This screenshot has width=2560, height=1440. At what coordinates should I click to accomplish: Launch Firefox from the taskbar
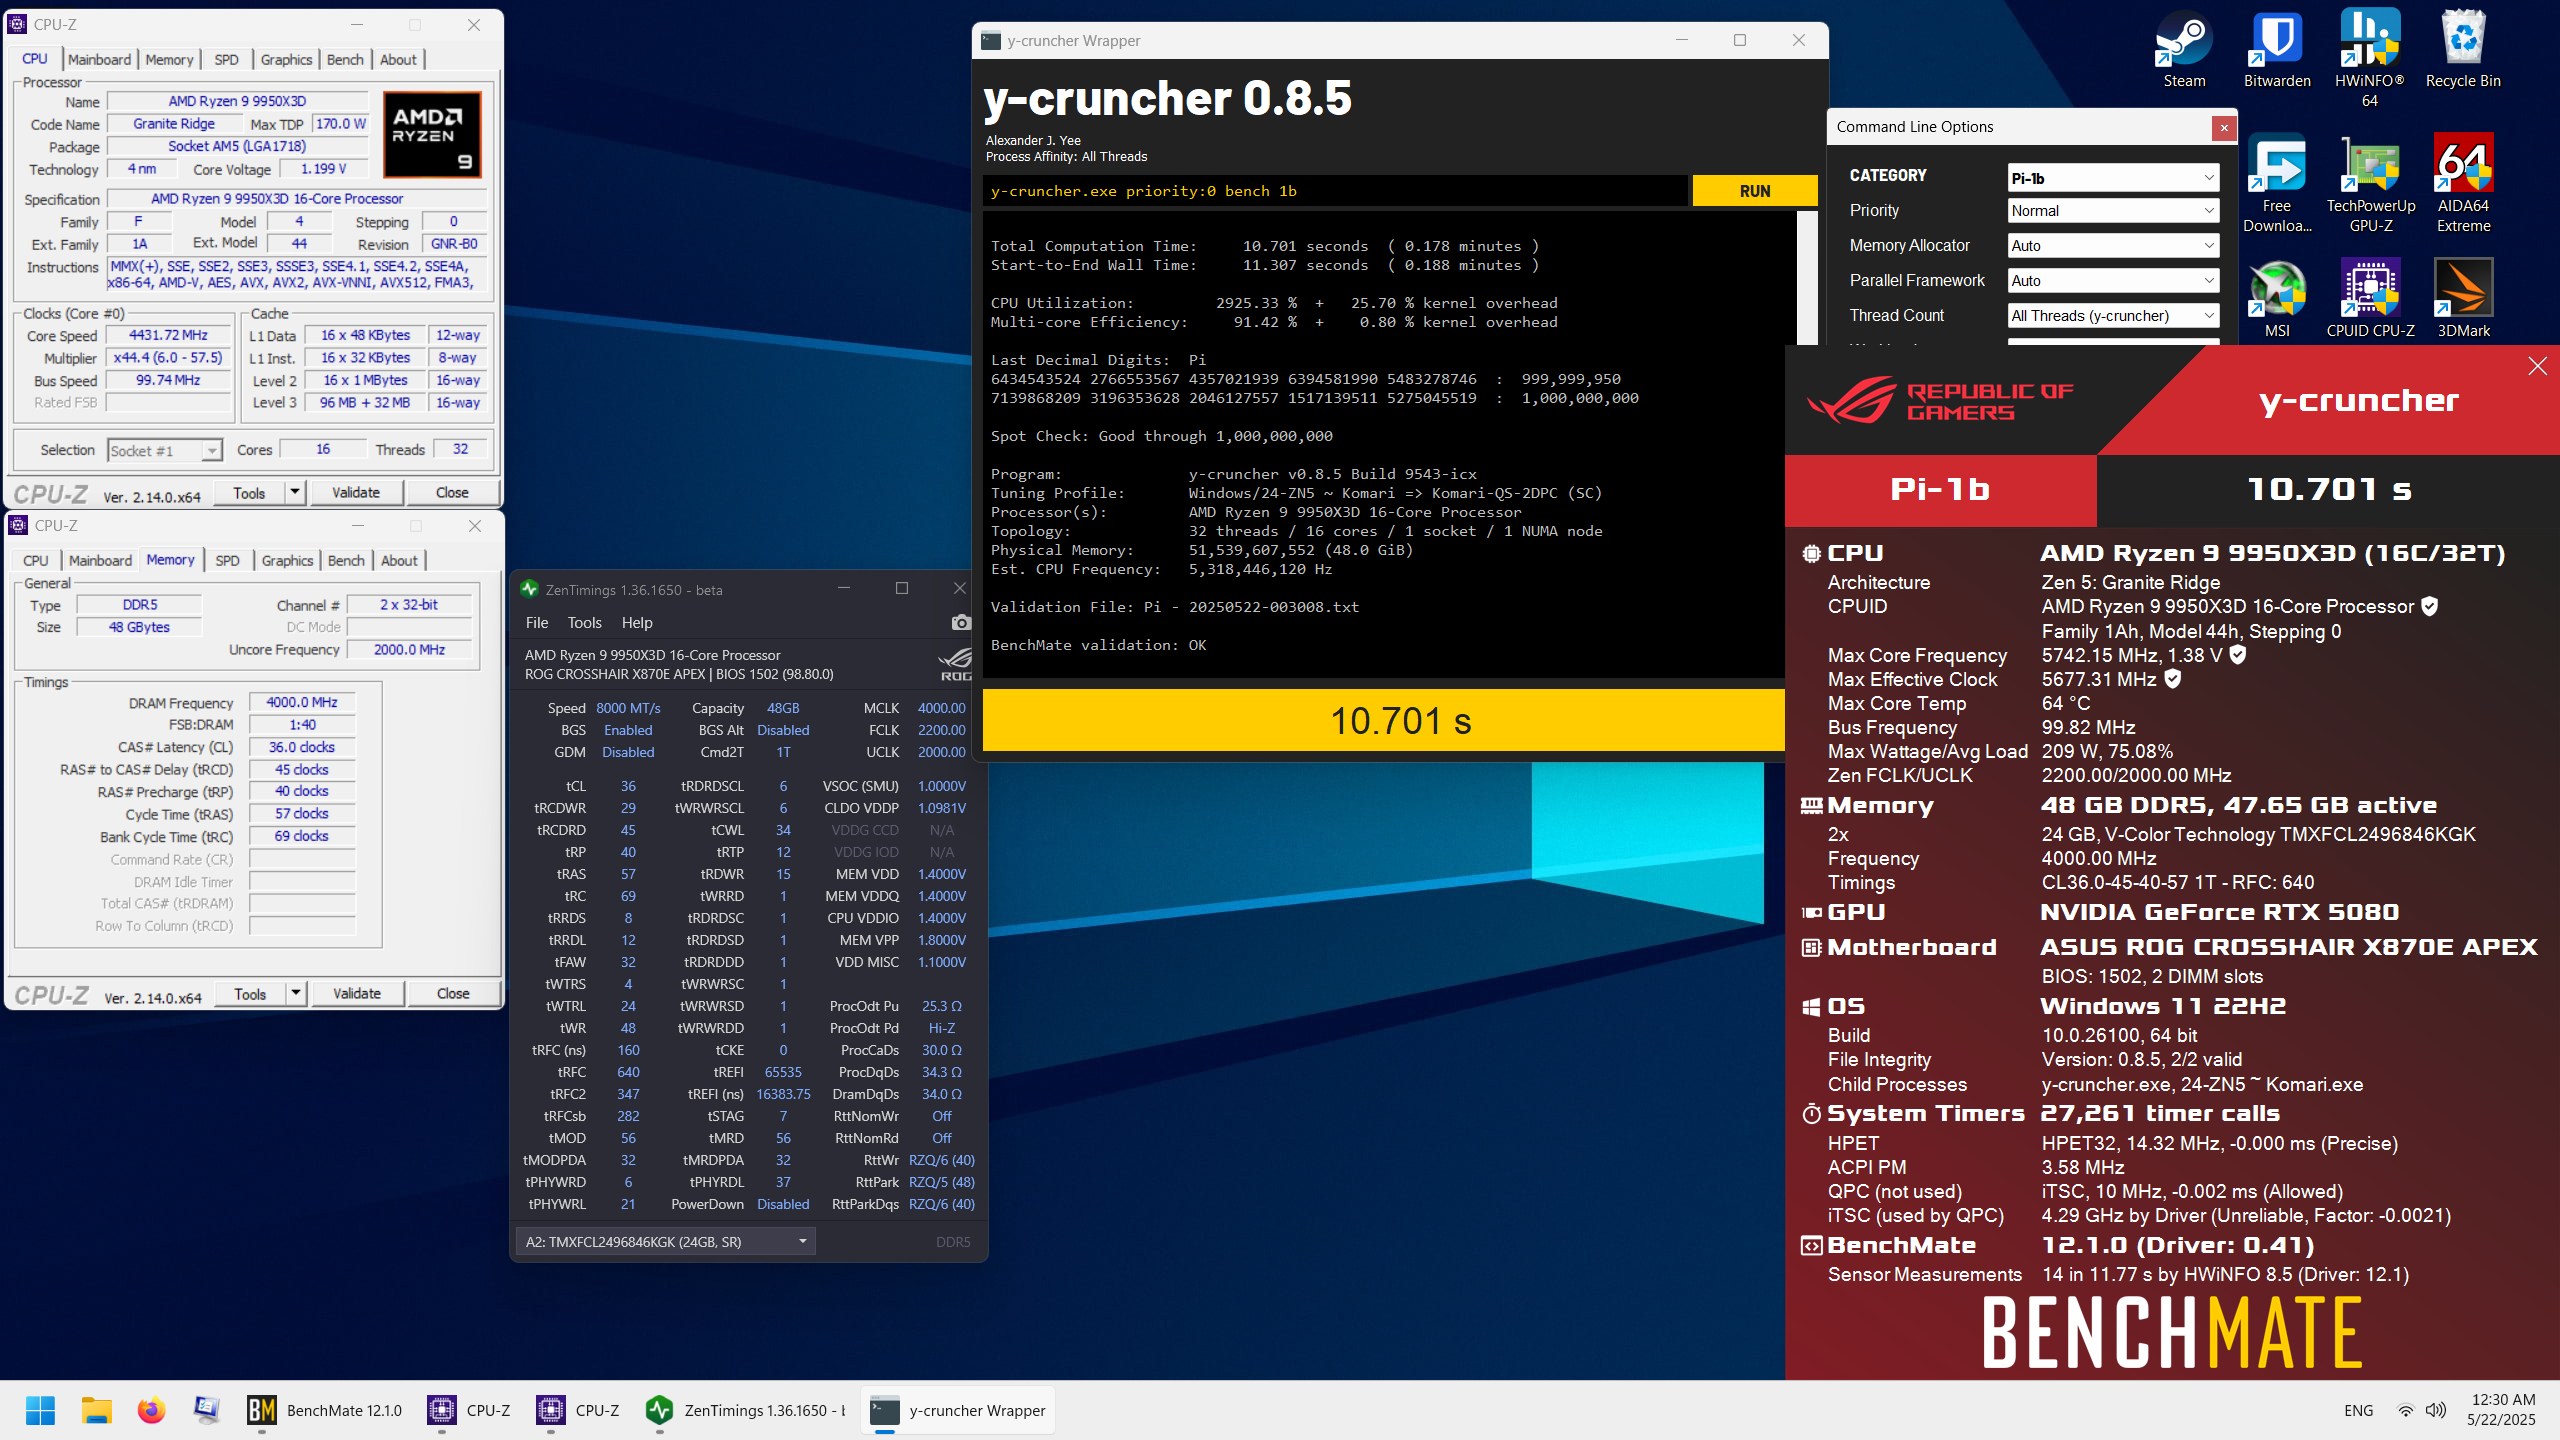[151, 1410]
